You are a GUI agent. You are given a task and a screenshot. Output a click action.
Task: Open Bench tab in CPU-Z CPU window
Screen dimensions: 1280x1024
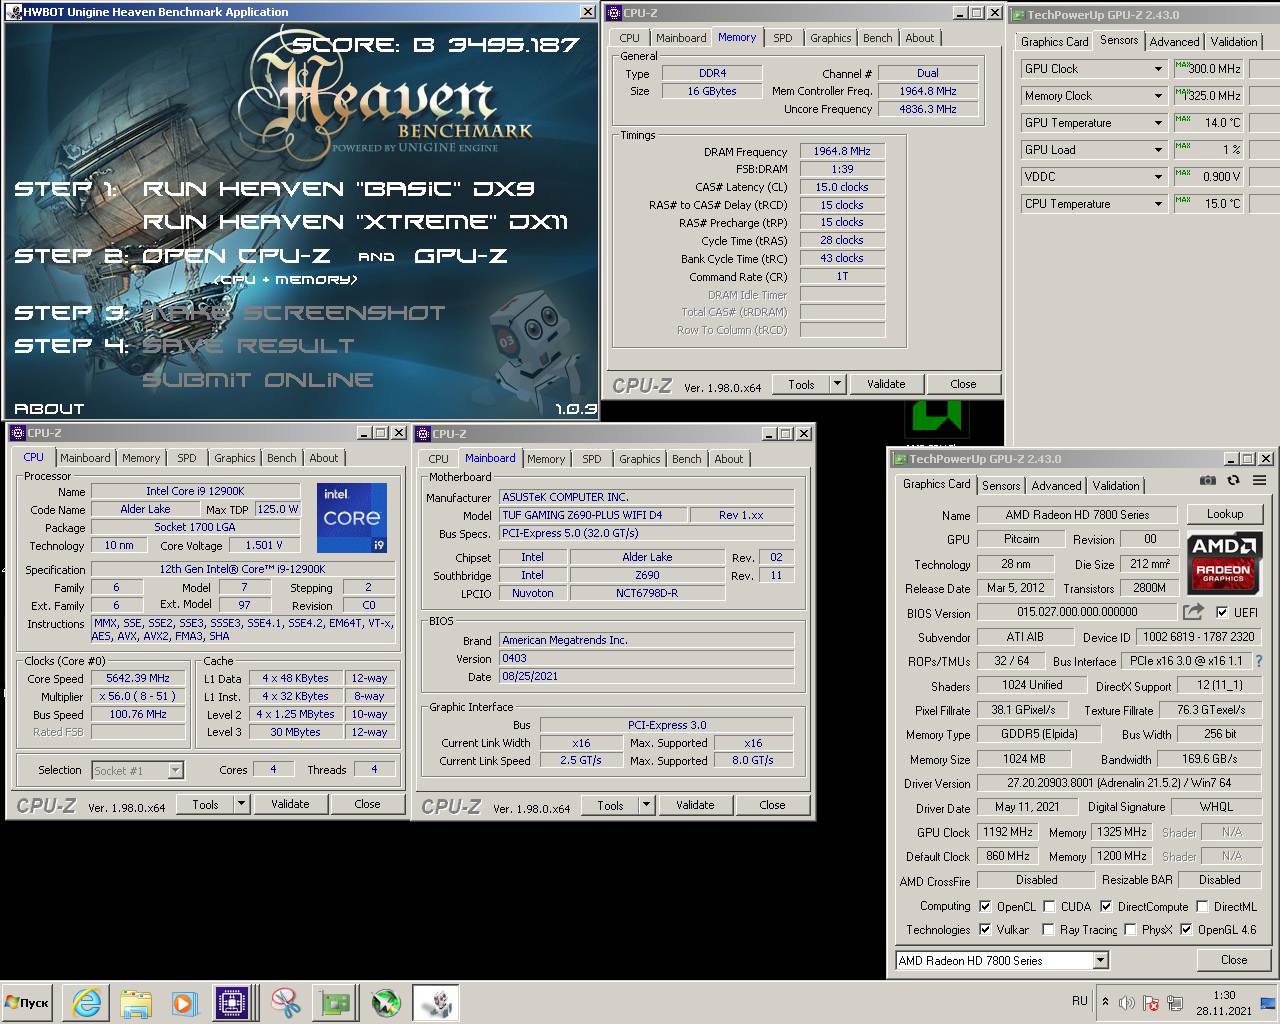282,458
